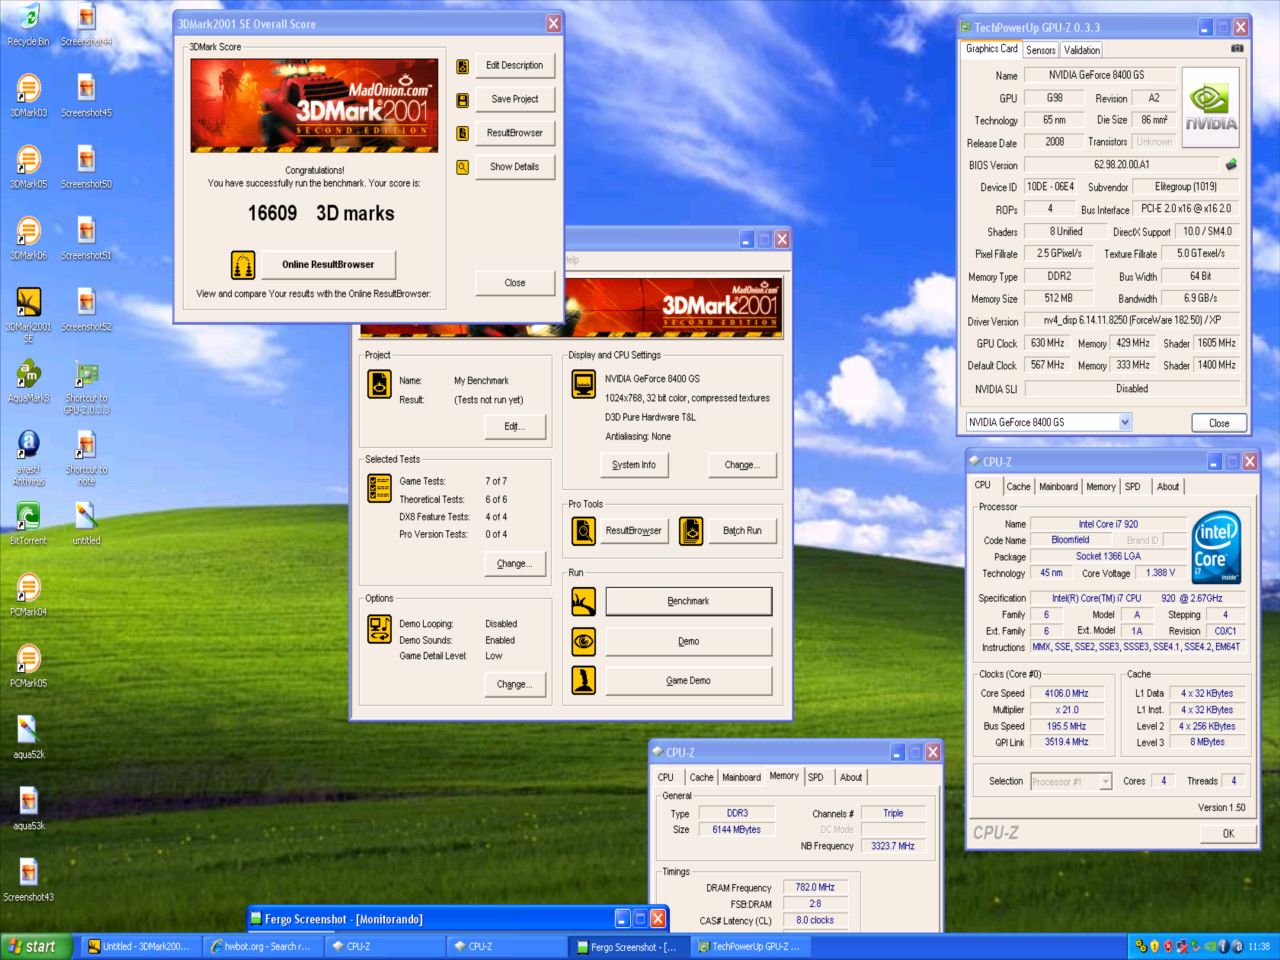The height and width of the screenshot is (960, 1280).
Task: Switch to hwbot.org browser taskbar button
Action: (x=261, y=946)
